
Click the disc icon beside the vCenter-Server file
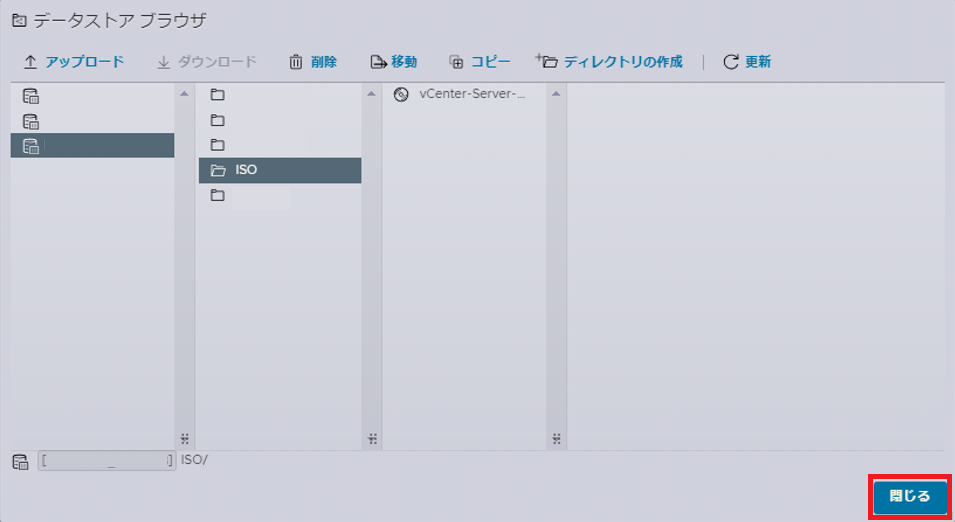point(402,95)
